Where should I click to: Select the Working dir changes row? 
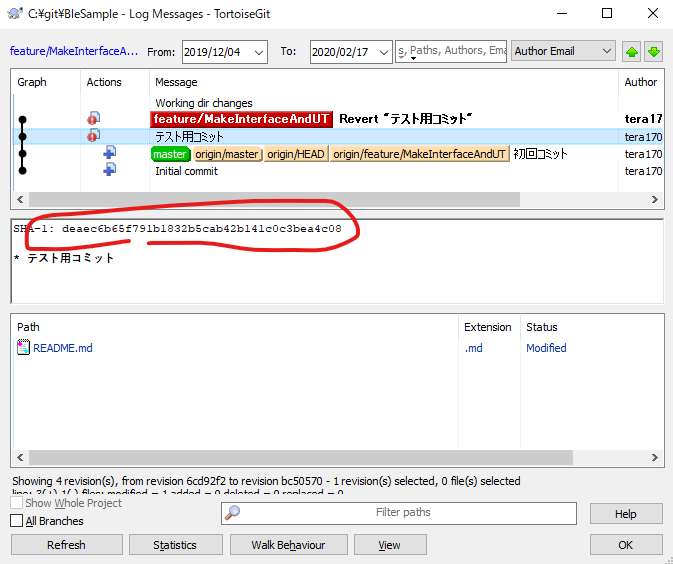pyautogui.click(x=338, y=103)
